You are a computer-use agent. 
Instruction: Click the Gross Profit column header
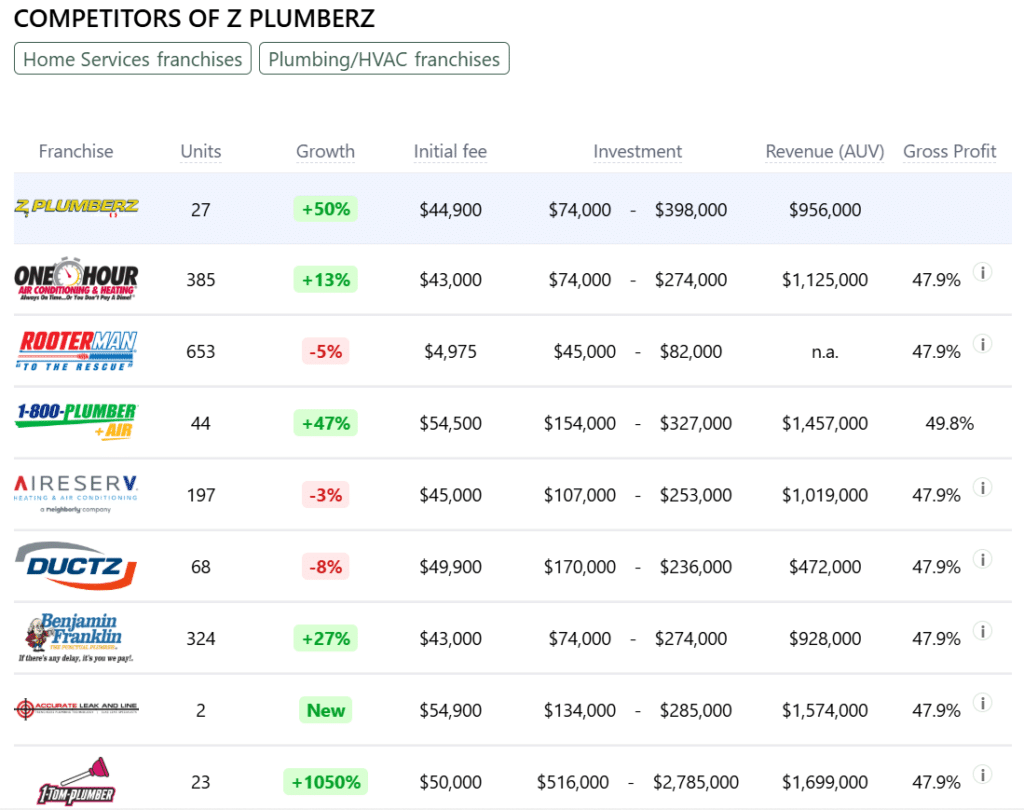click(950, 152)
